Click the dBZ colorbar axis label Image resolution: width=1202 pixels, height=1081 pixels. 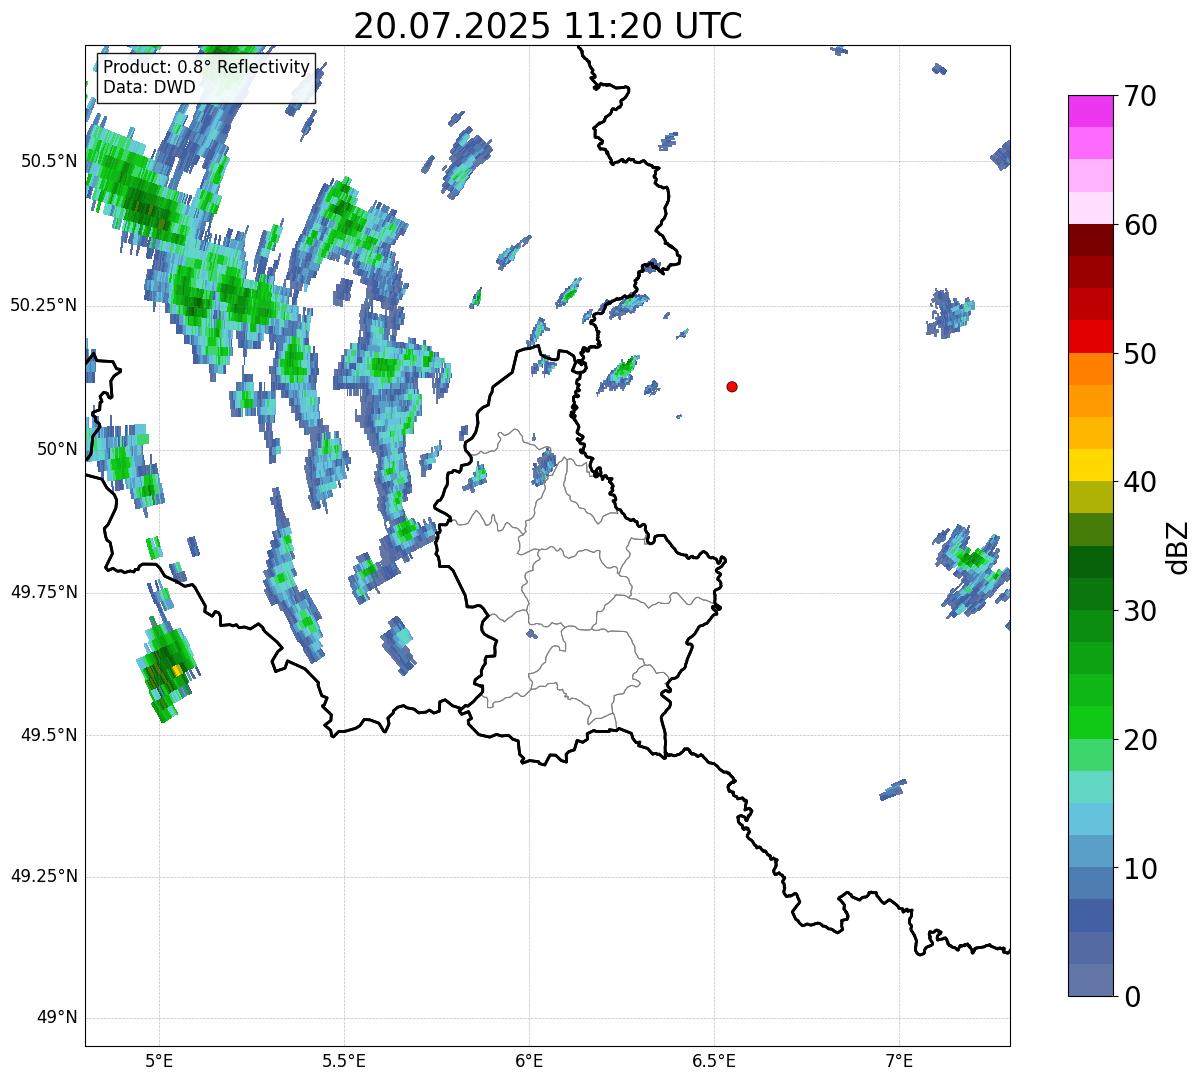pos(1178,547)
